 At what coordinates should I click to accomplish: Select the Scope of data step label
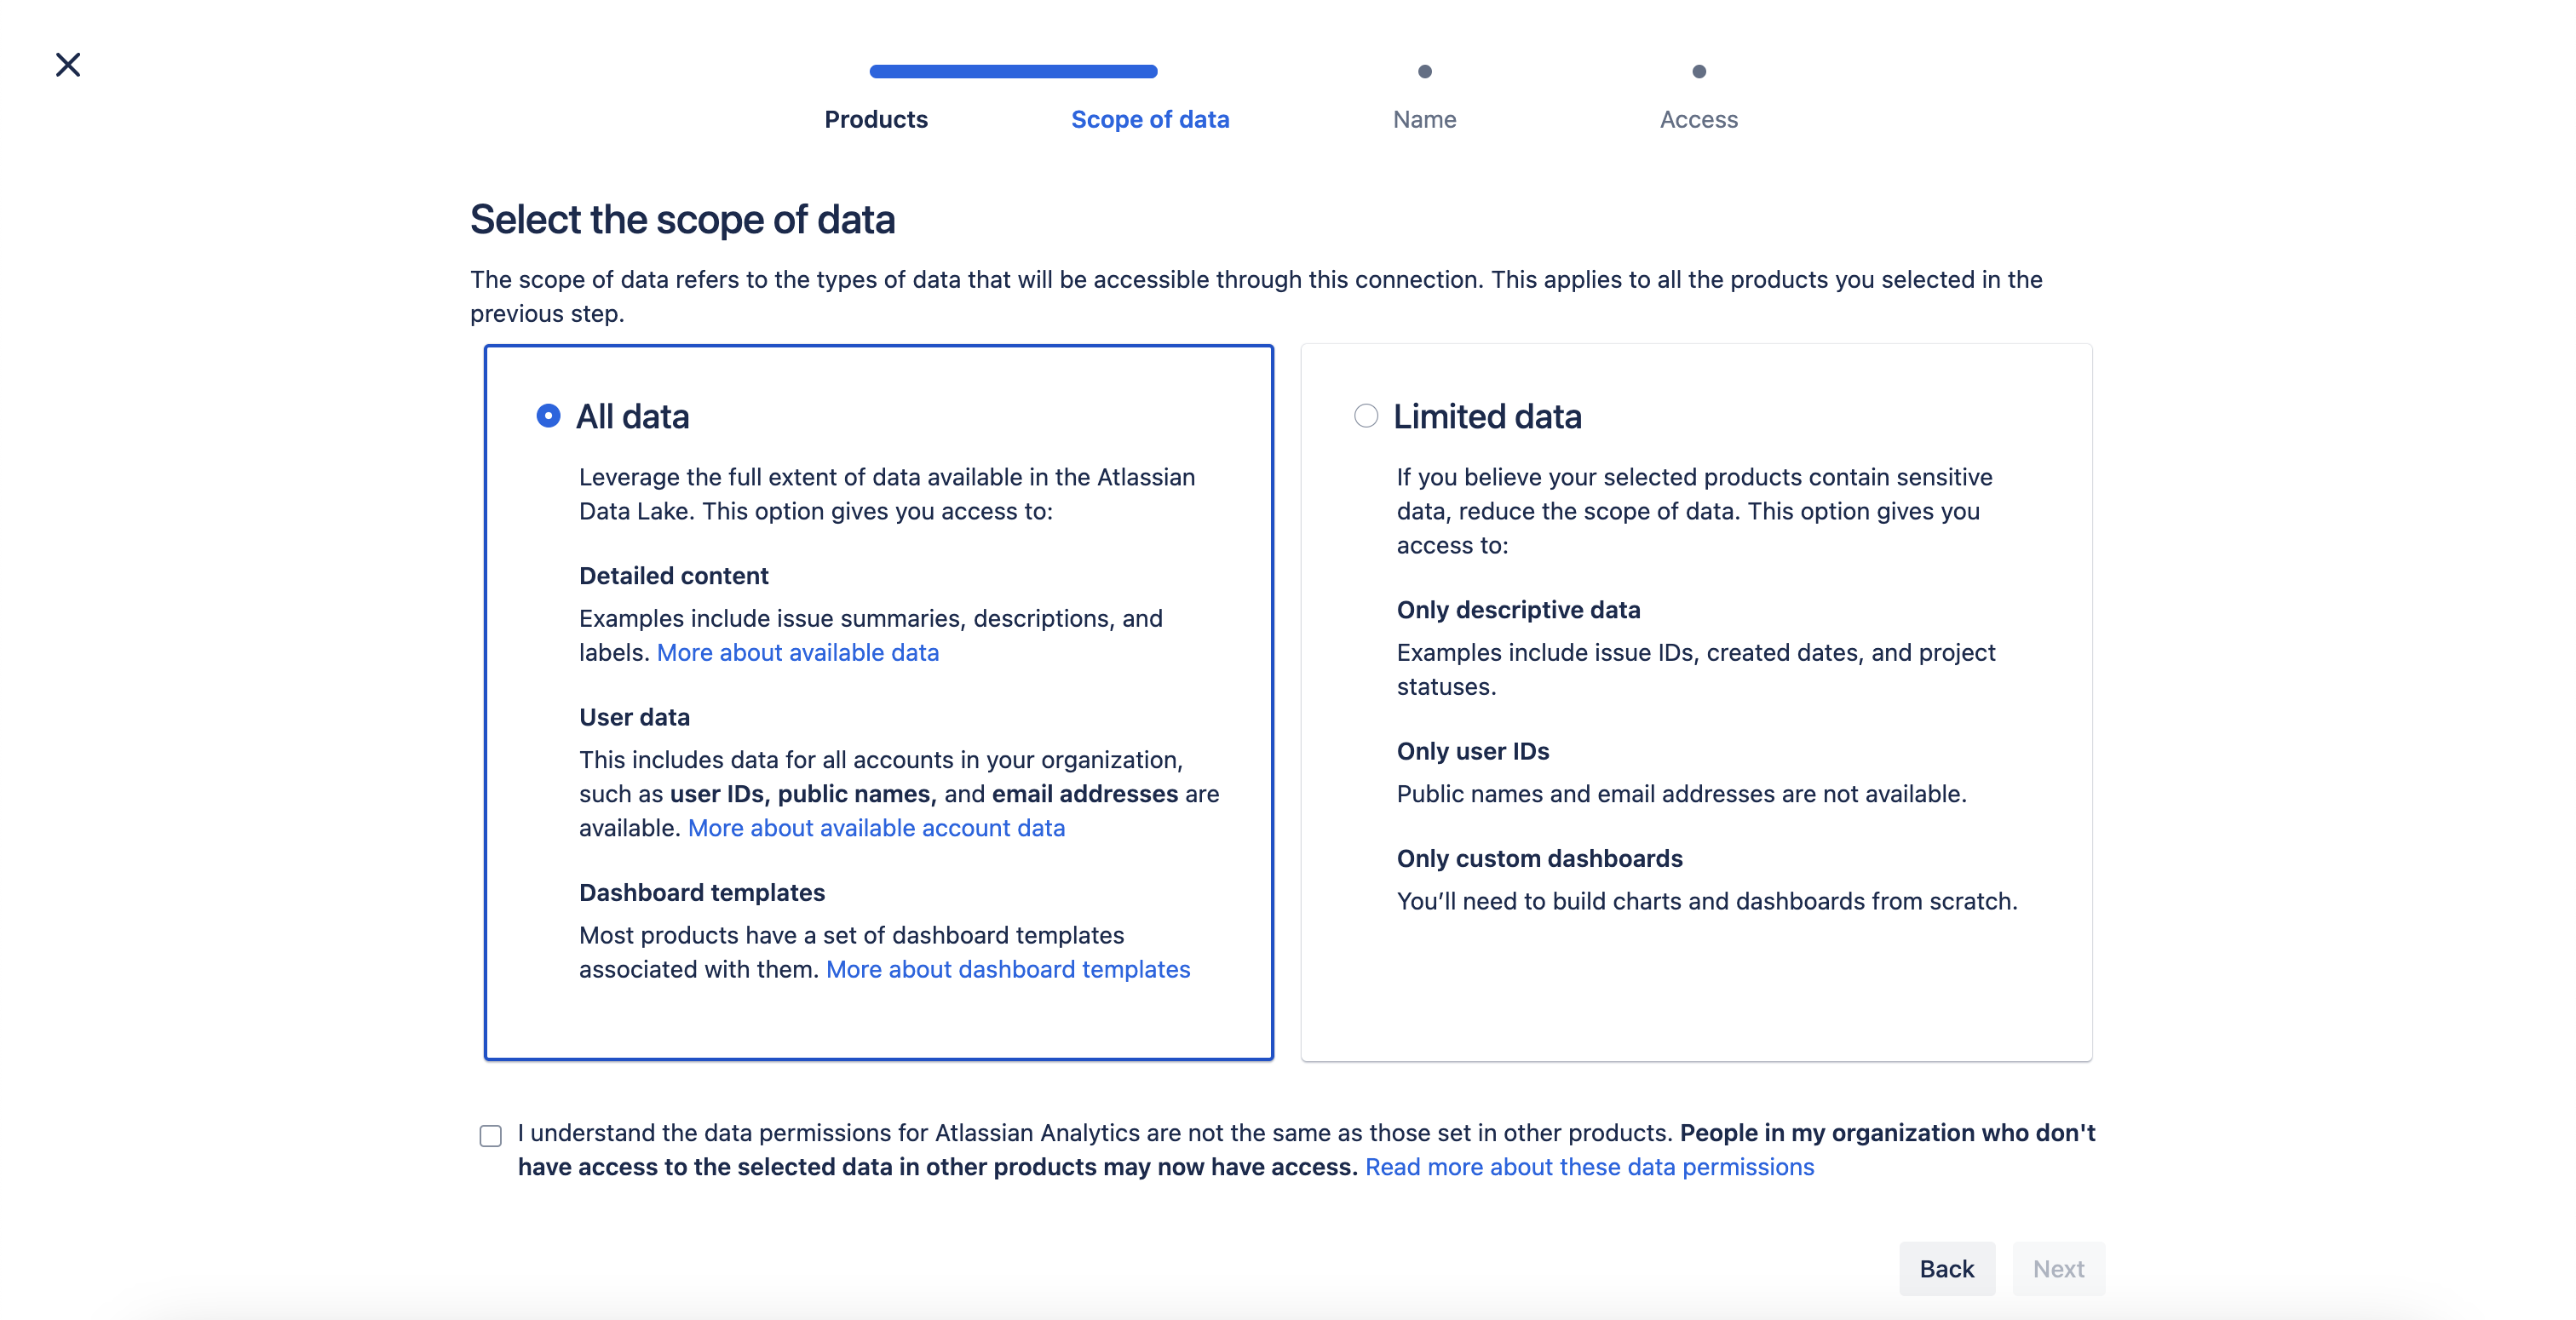(1150, 119)
